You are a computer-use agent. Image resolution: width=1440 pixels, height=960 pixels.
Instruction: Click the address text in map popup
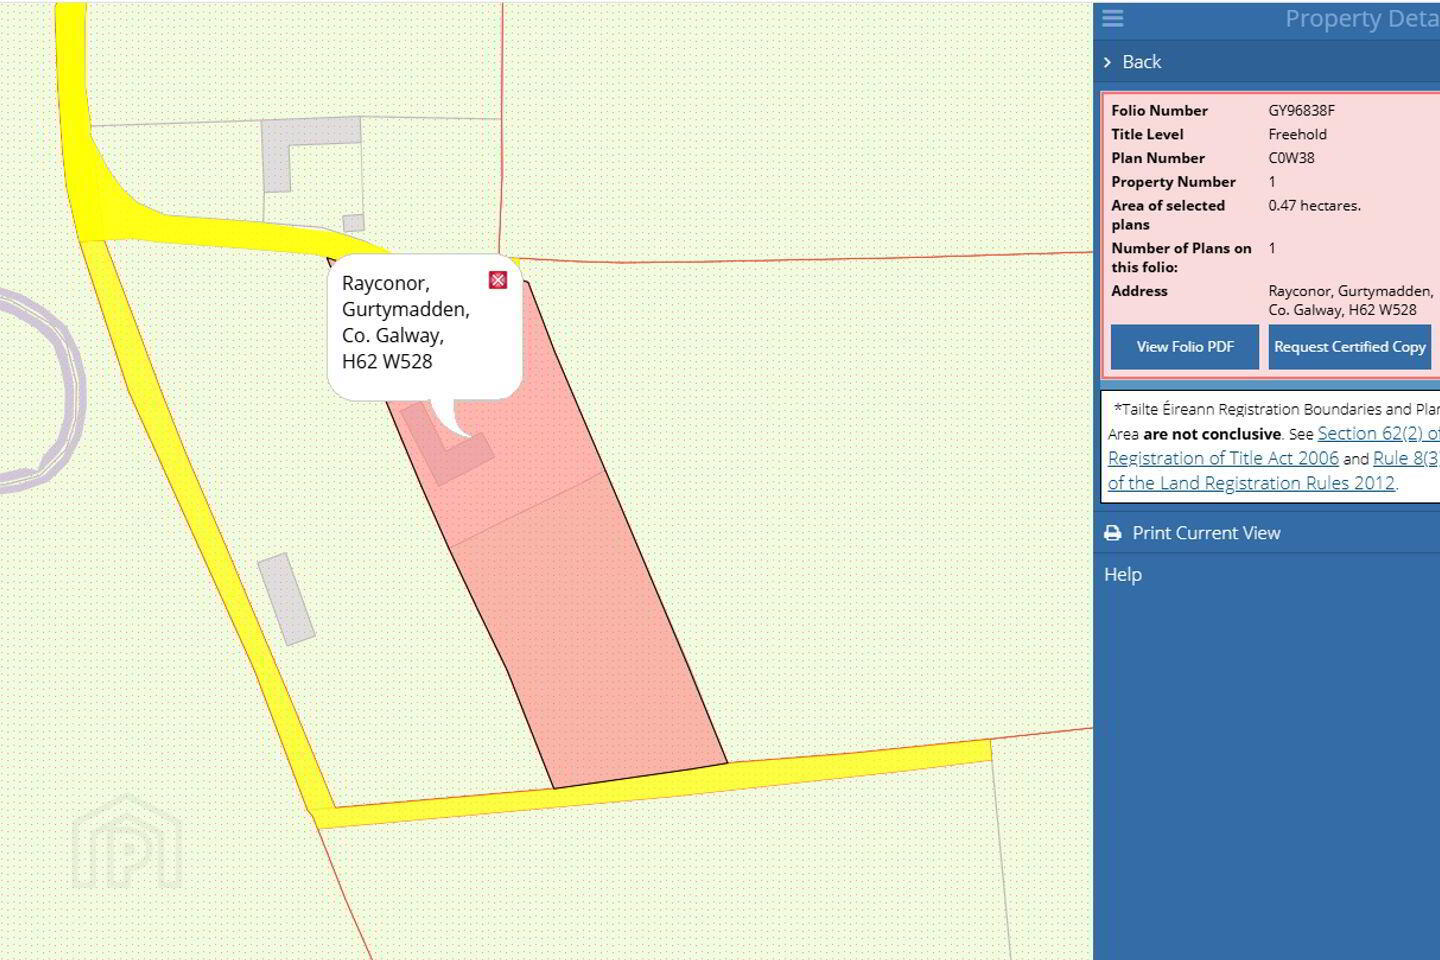click(406, 322)
